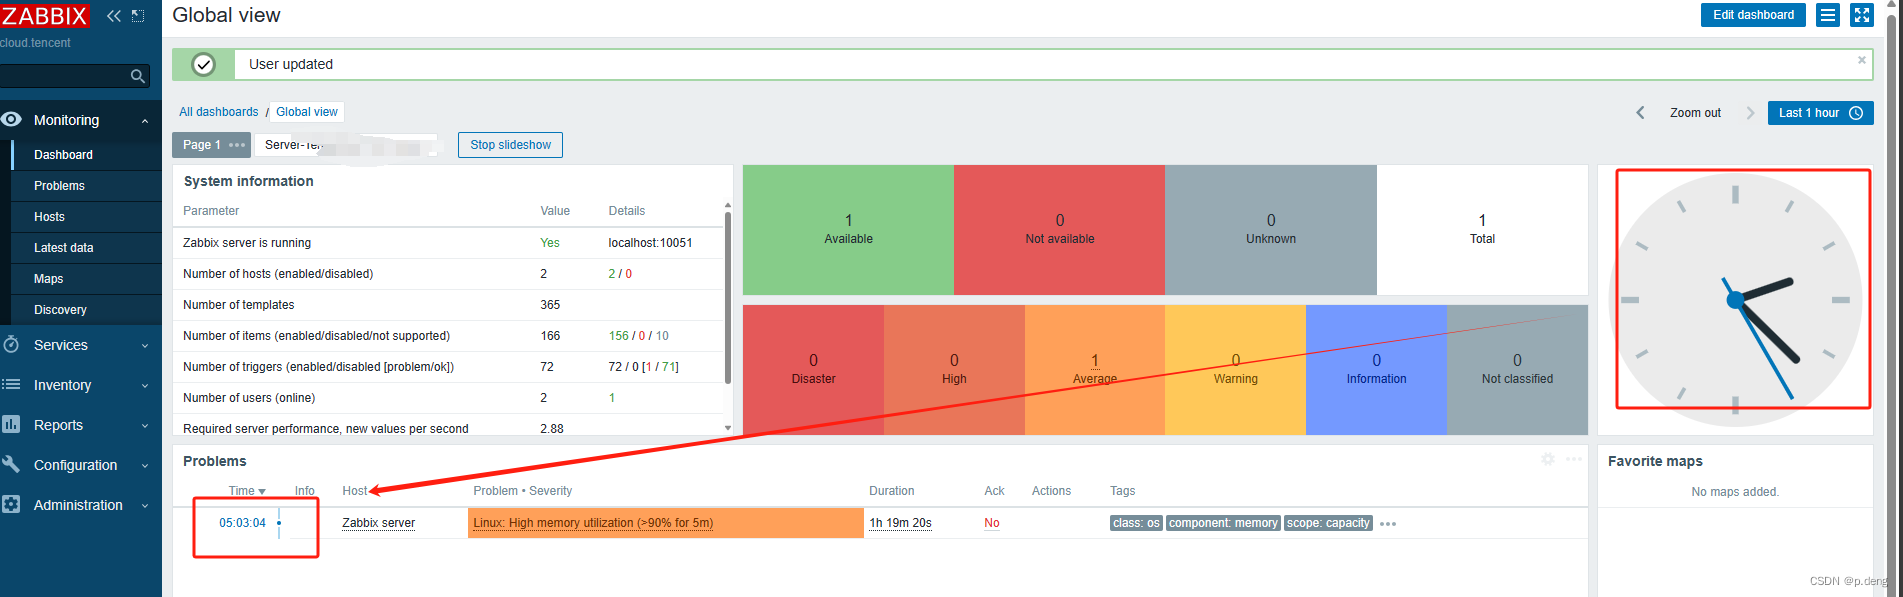This screenshot has height=597, width=1903.
Task: Toggle kiosk fullscreen mode icon
Action: 1862,15
